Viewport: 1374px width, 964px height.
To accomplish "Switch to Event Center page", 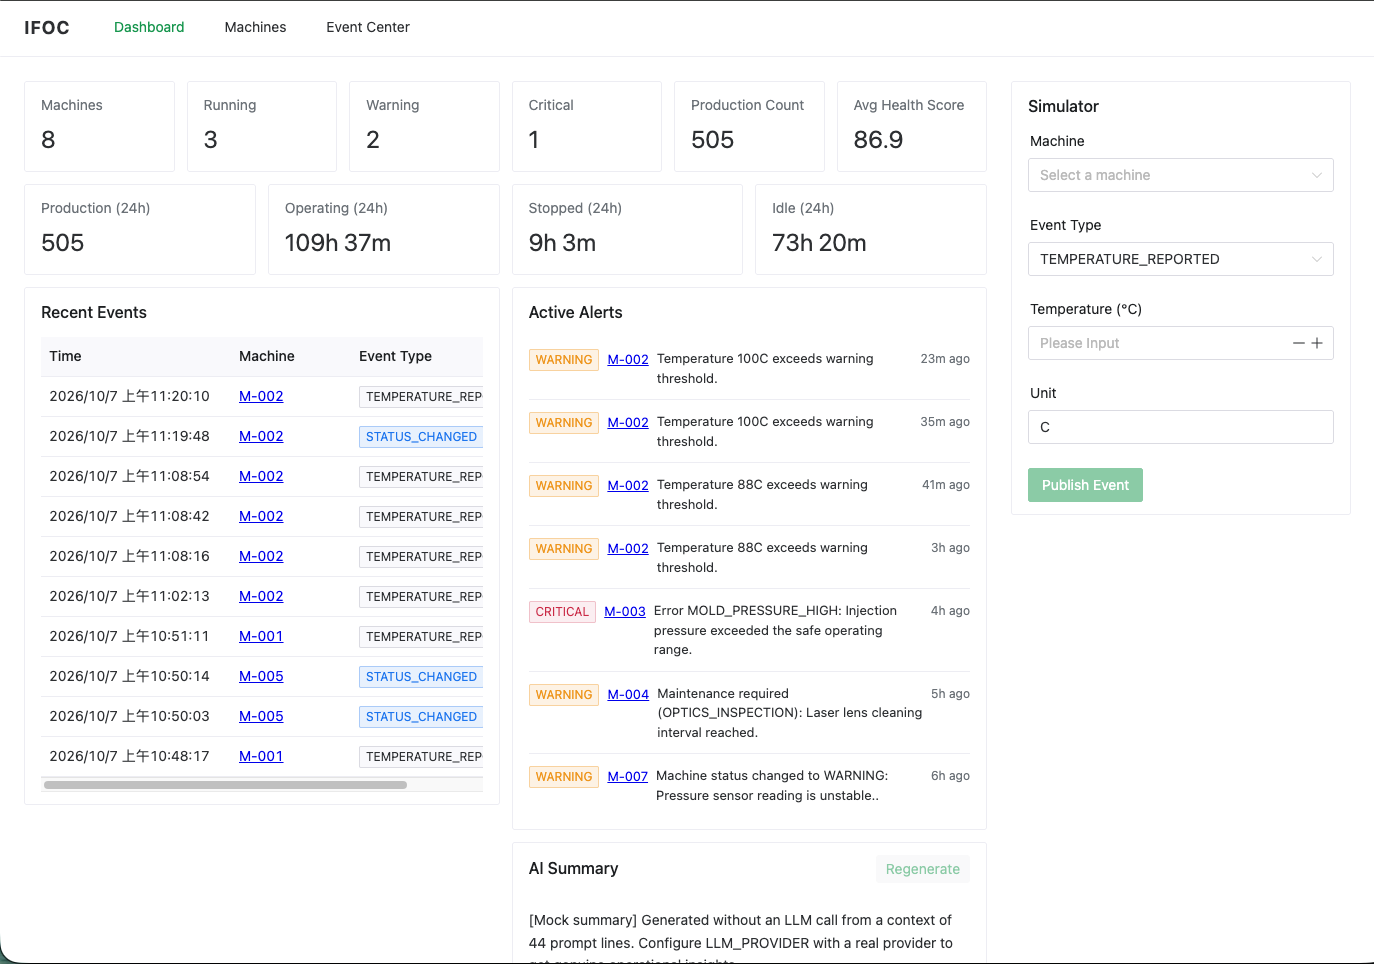I will point(368,27).
